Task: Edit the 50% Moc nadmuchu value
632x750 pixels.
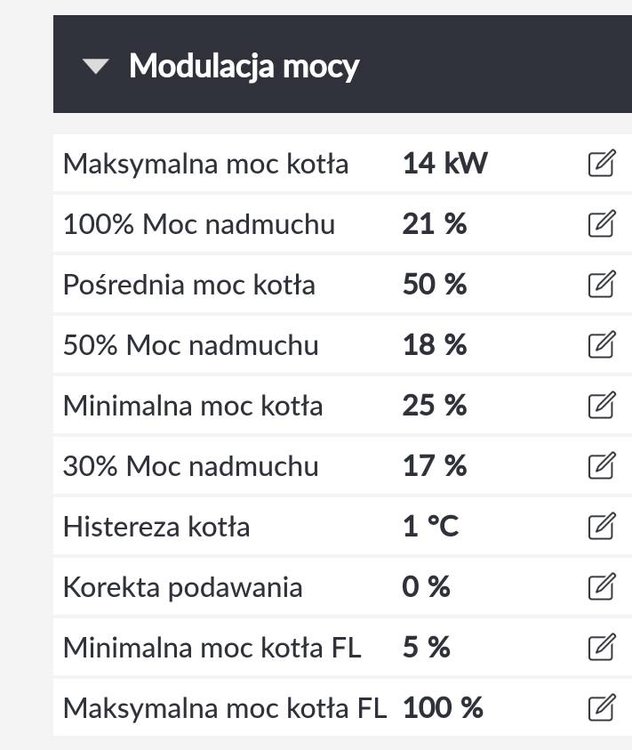Action: pyautogui.click(x=600, y=345)
